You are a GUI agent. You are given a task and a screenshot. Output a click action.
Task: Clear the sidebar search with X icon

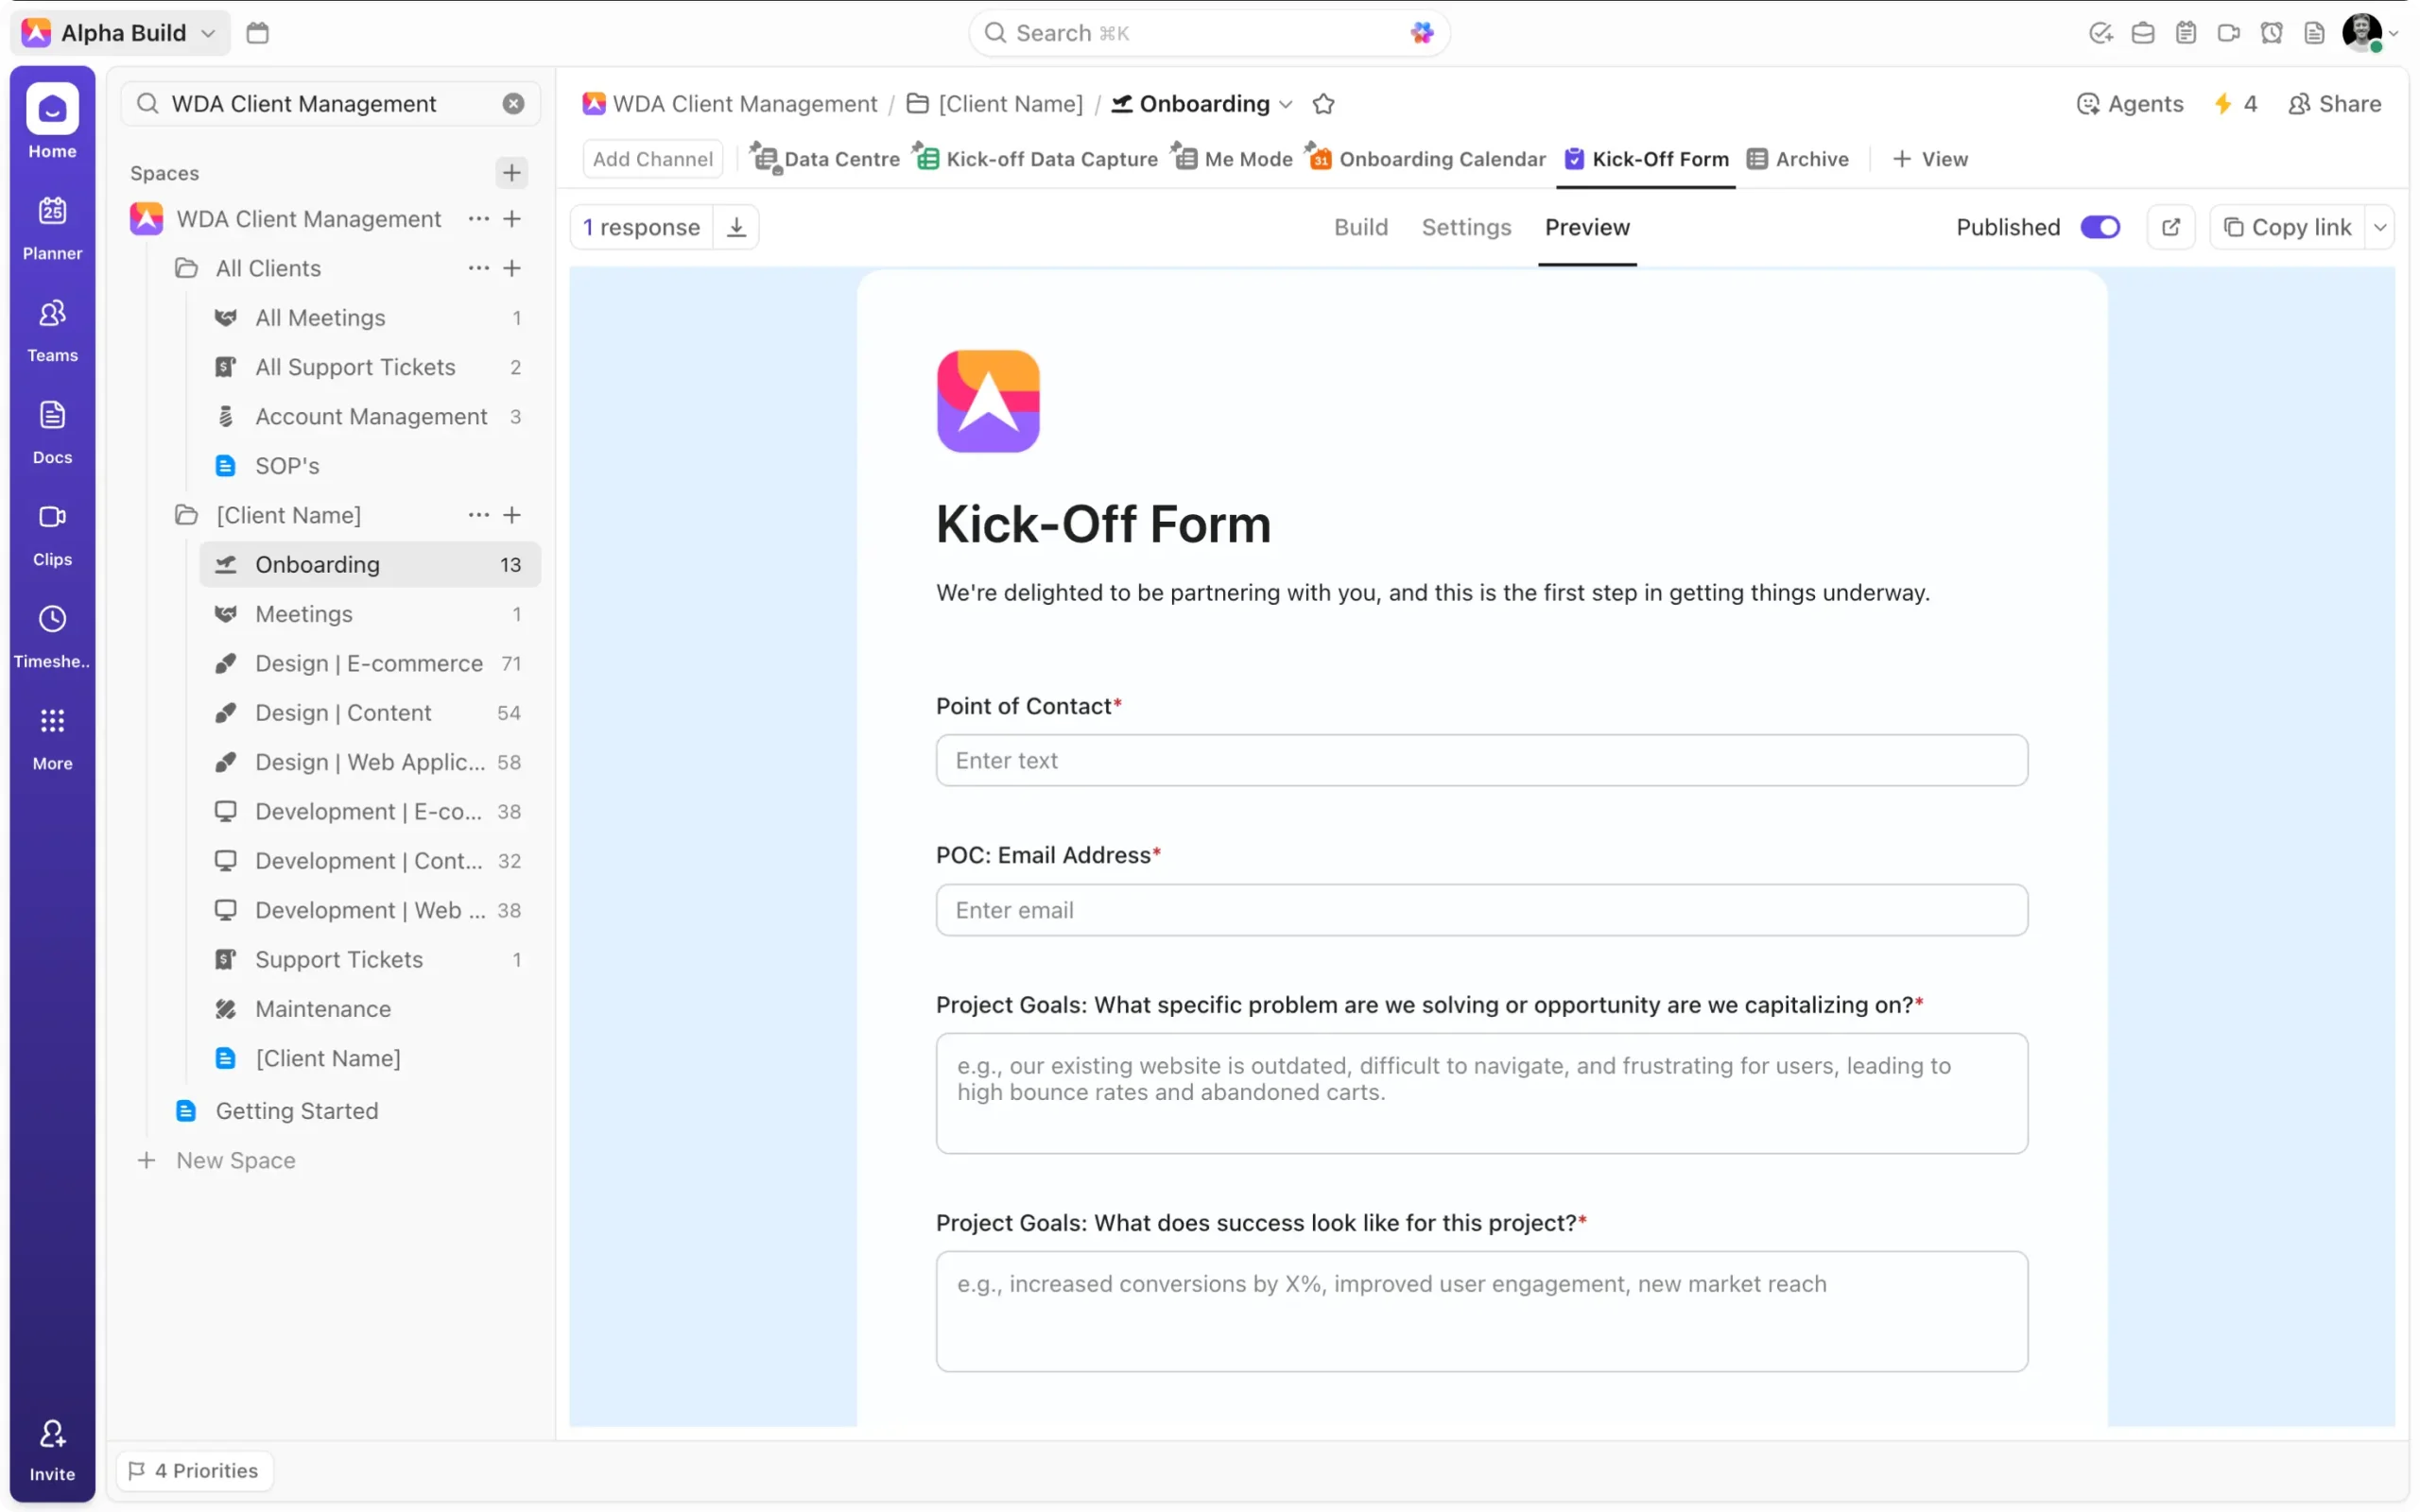tap(513, 104)
